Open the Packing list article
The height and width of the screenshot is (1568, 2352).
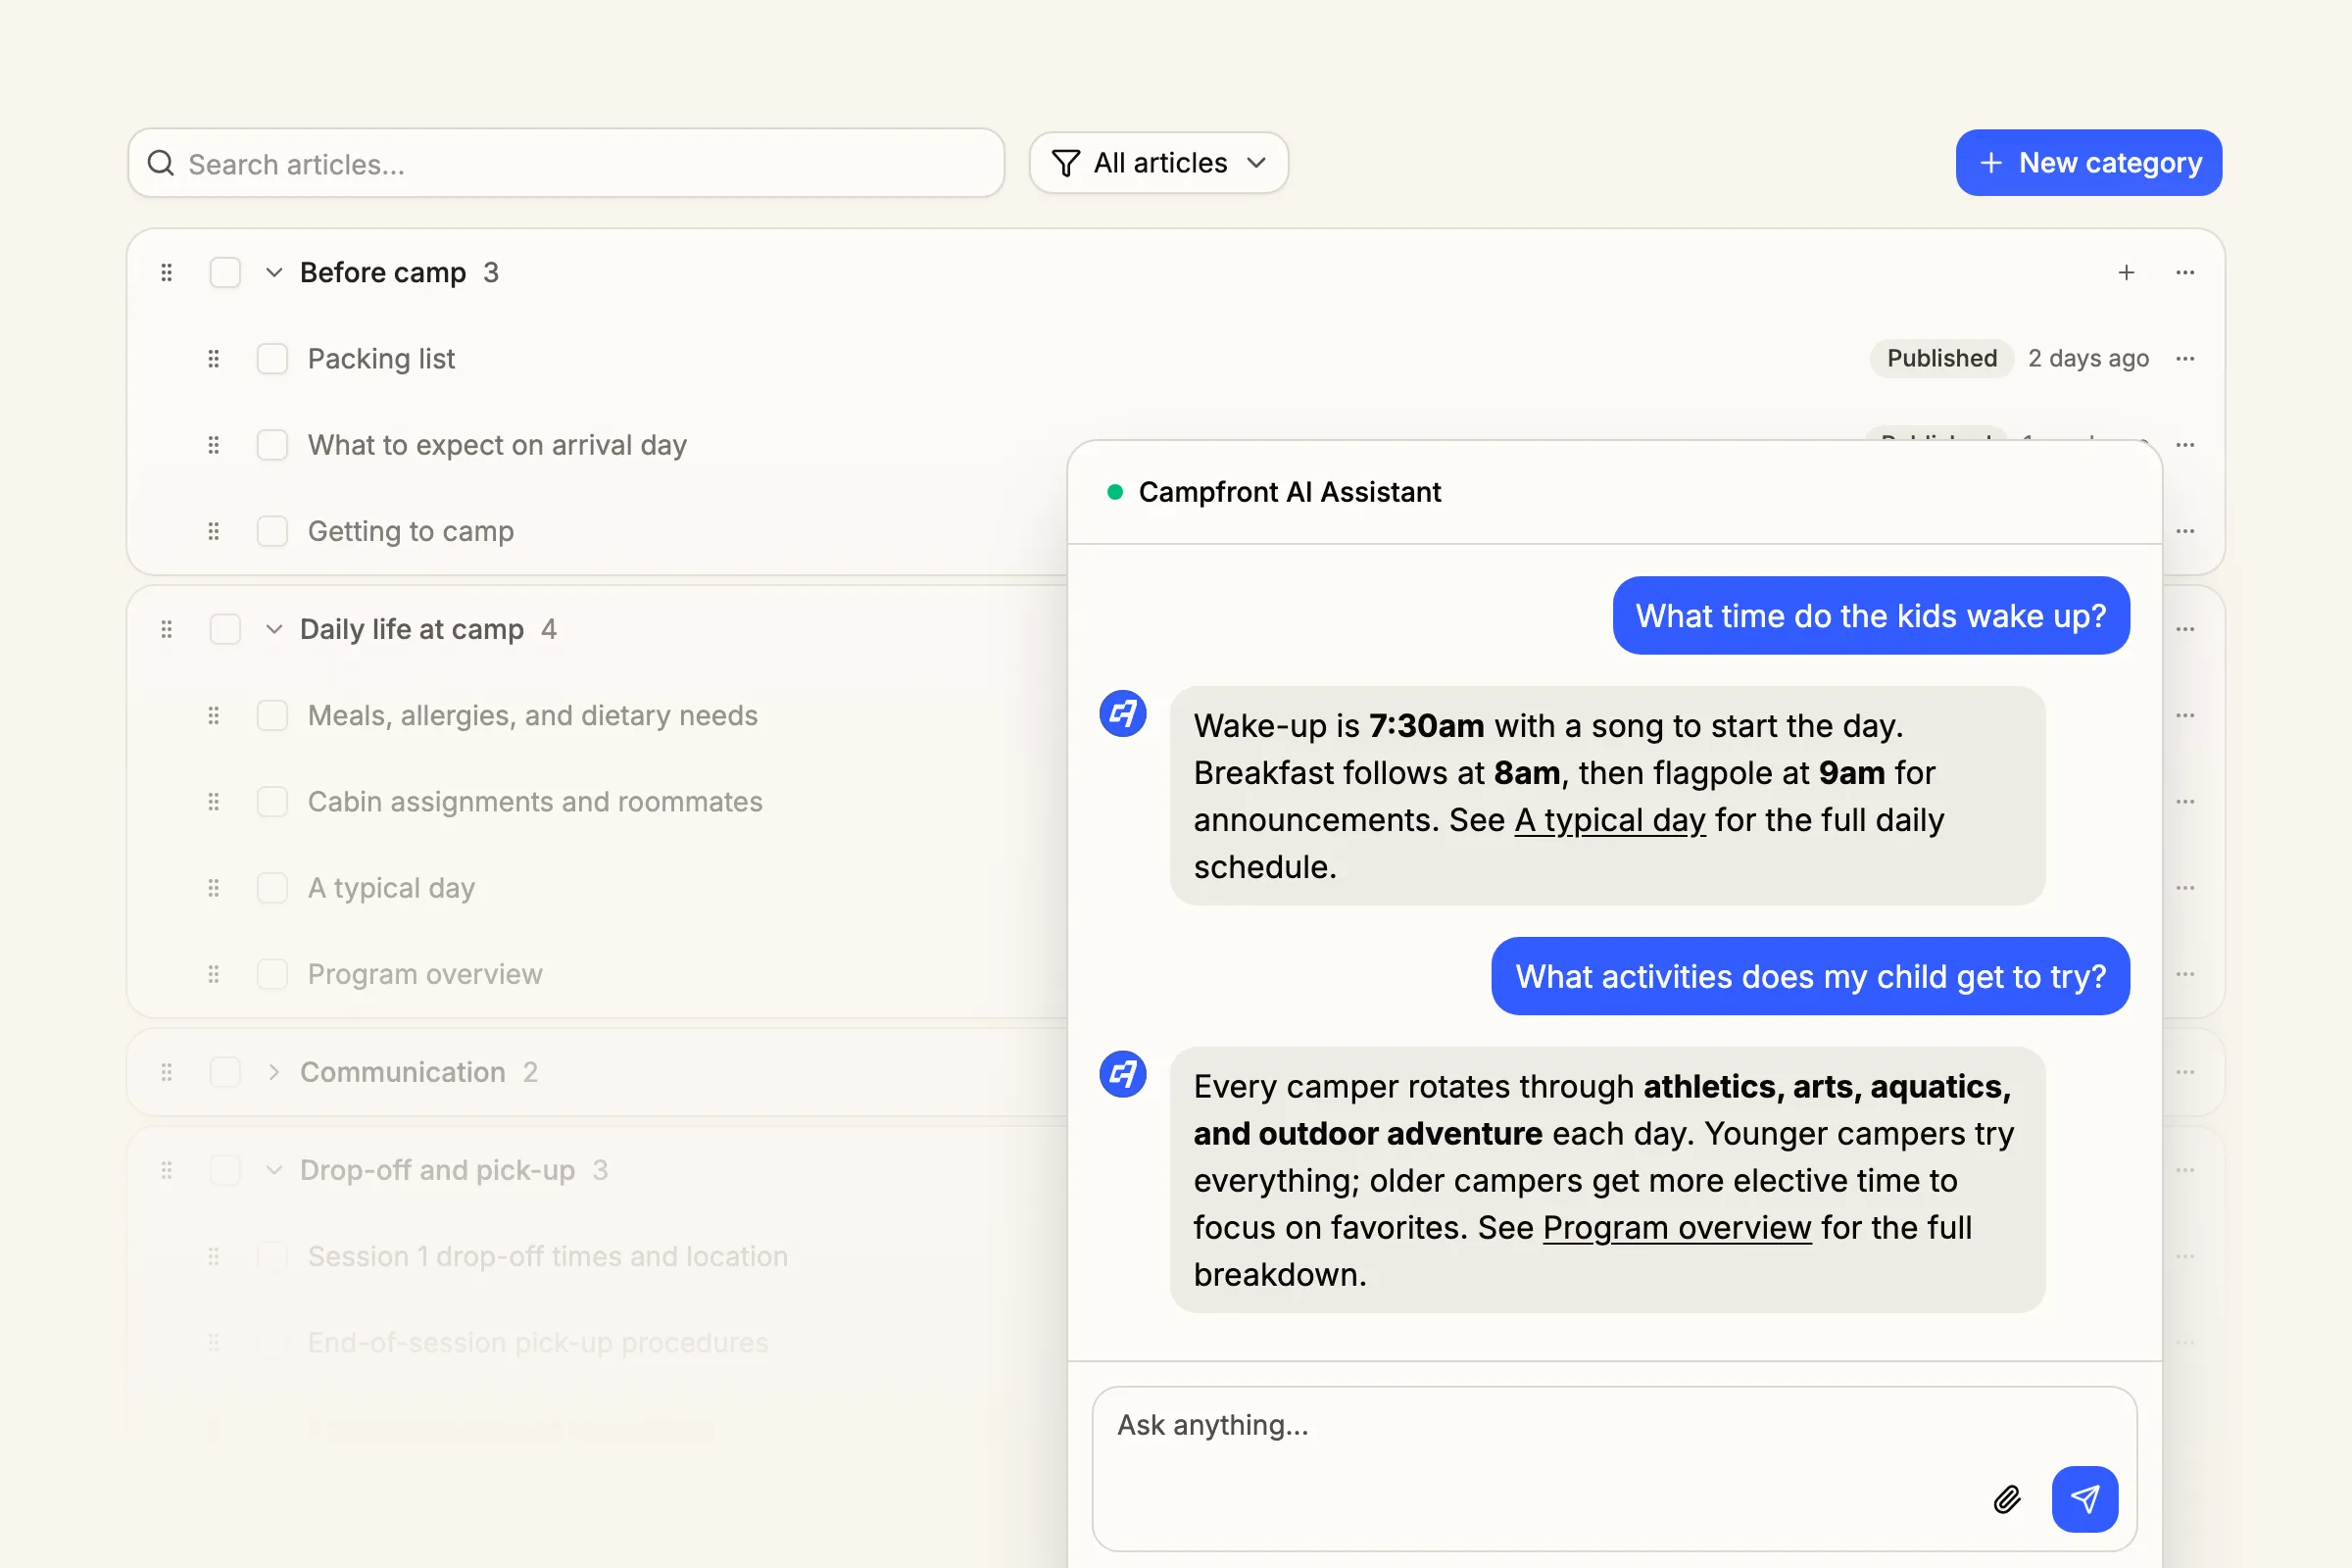point(381,359)
